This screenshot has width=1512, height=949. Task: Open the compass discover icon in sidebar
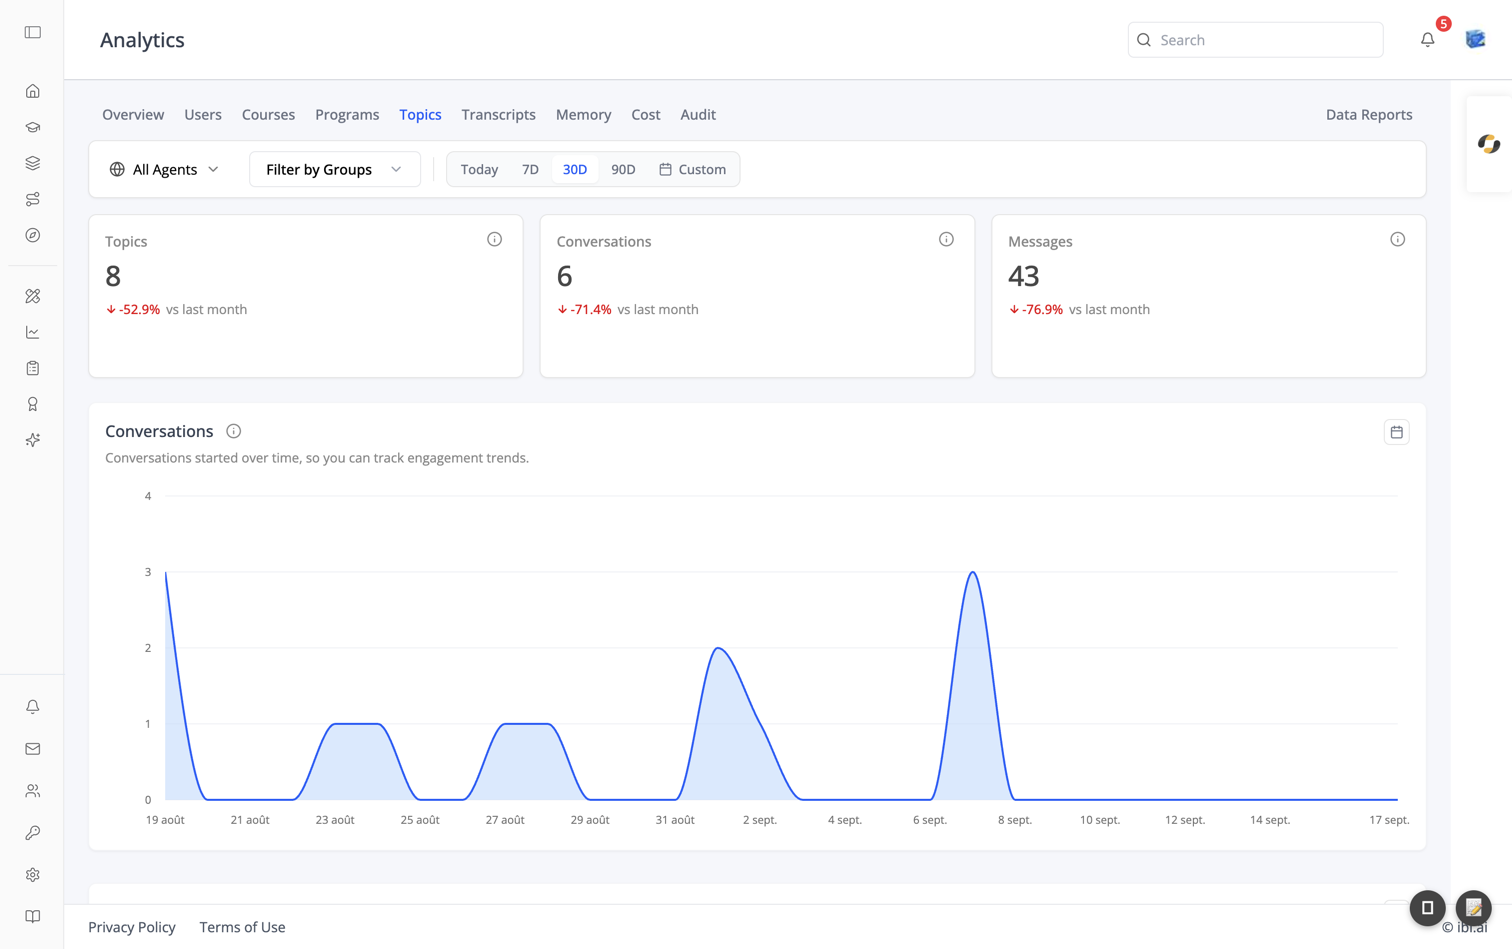[33, 235]
